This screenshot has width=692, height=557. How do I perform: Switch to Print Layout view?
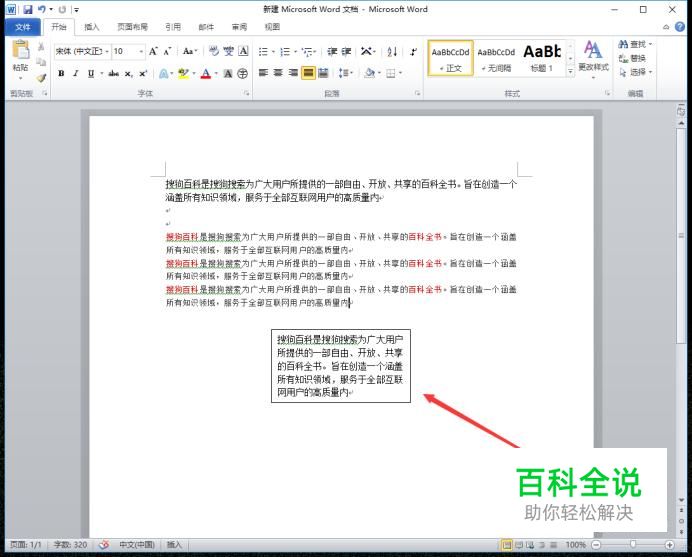point(507,545)
